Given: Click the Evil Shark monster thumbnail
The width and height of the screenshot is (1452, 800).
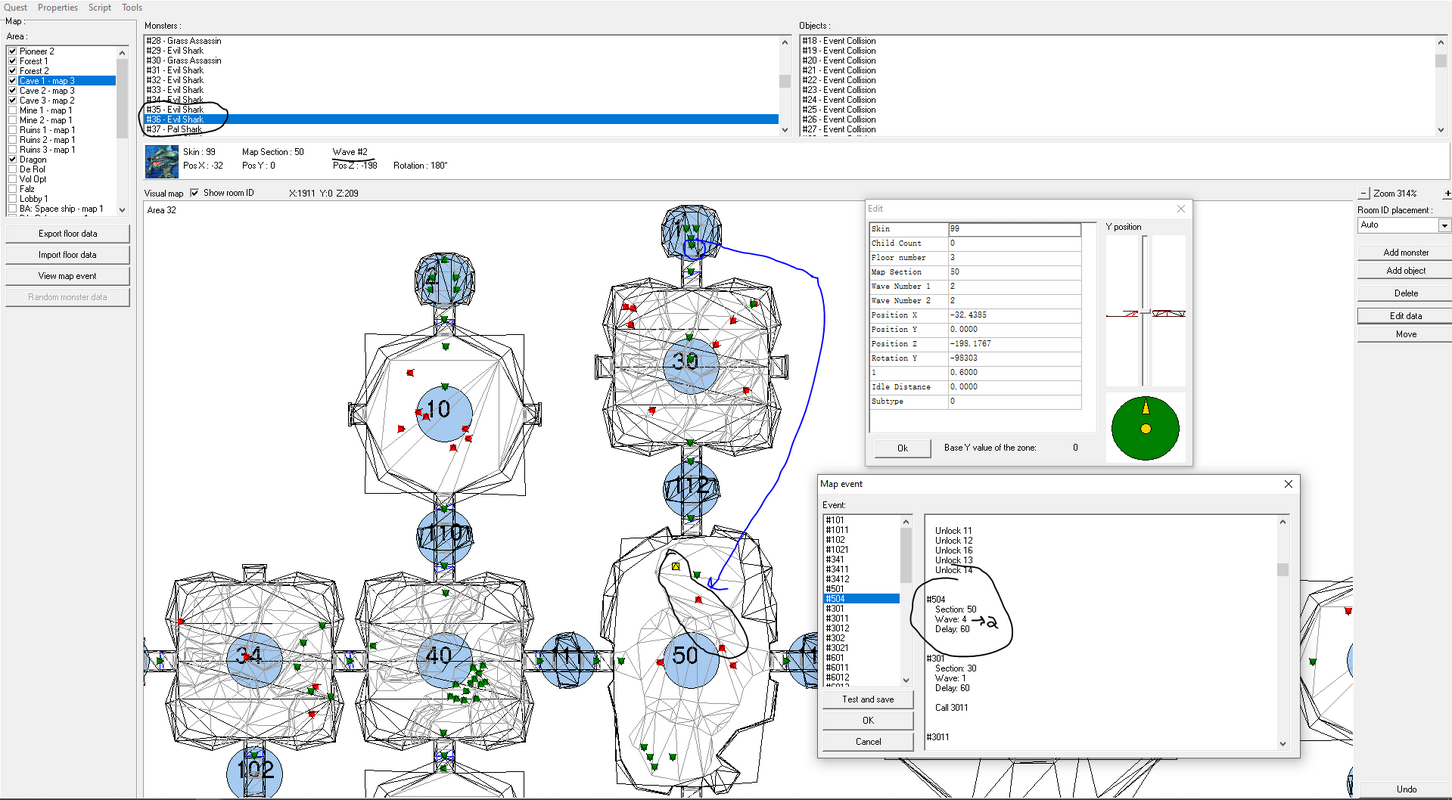Looking at the screenshot, I should point(162,161).
